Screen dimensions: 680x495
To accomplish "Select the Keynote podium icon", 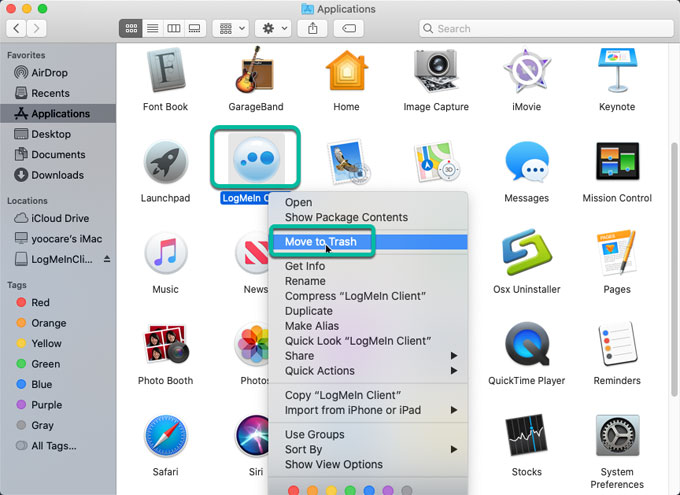I will [x=617, y=71].
